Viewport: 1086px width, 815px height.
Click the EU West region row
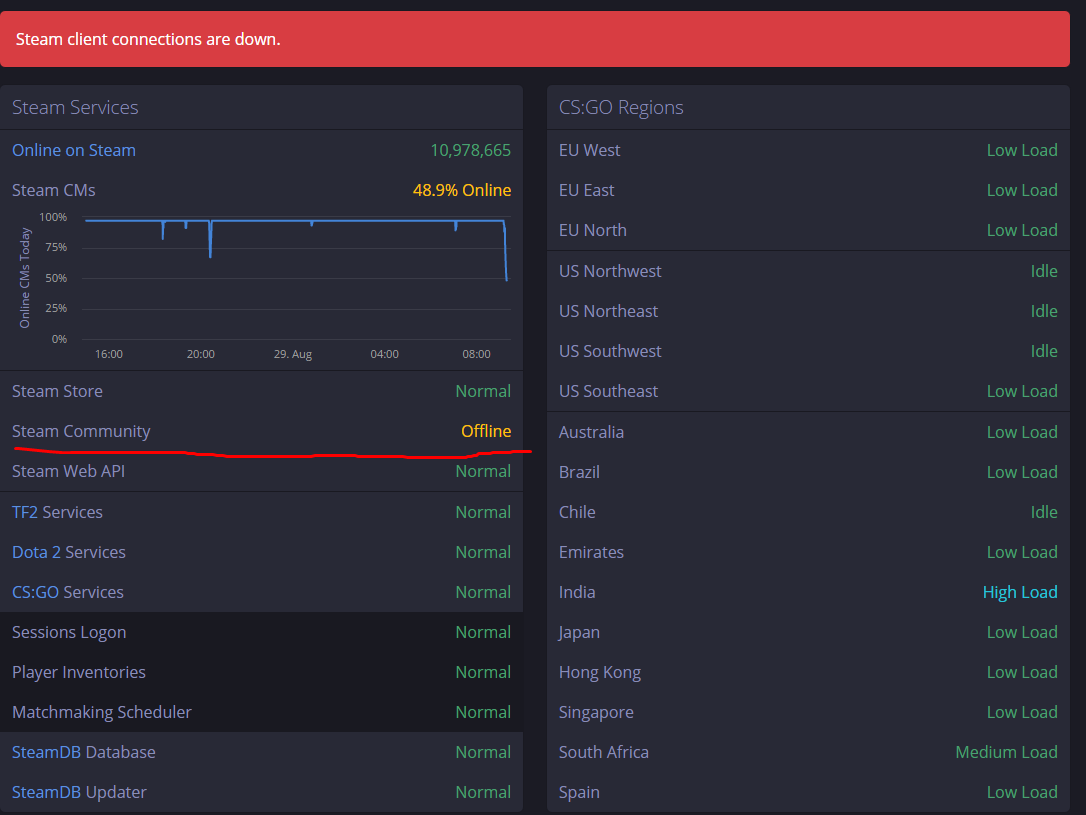click(x=808, y=150)
